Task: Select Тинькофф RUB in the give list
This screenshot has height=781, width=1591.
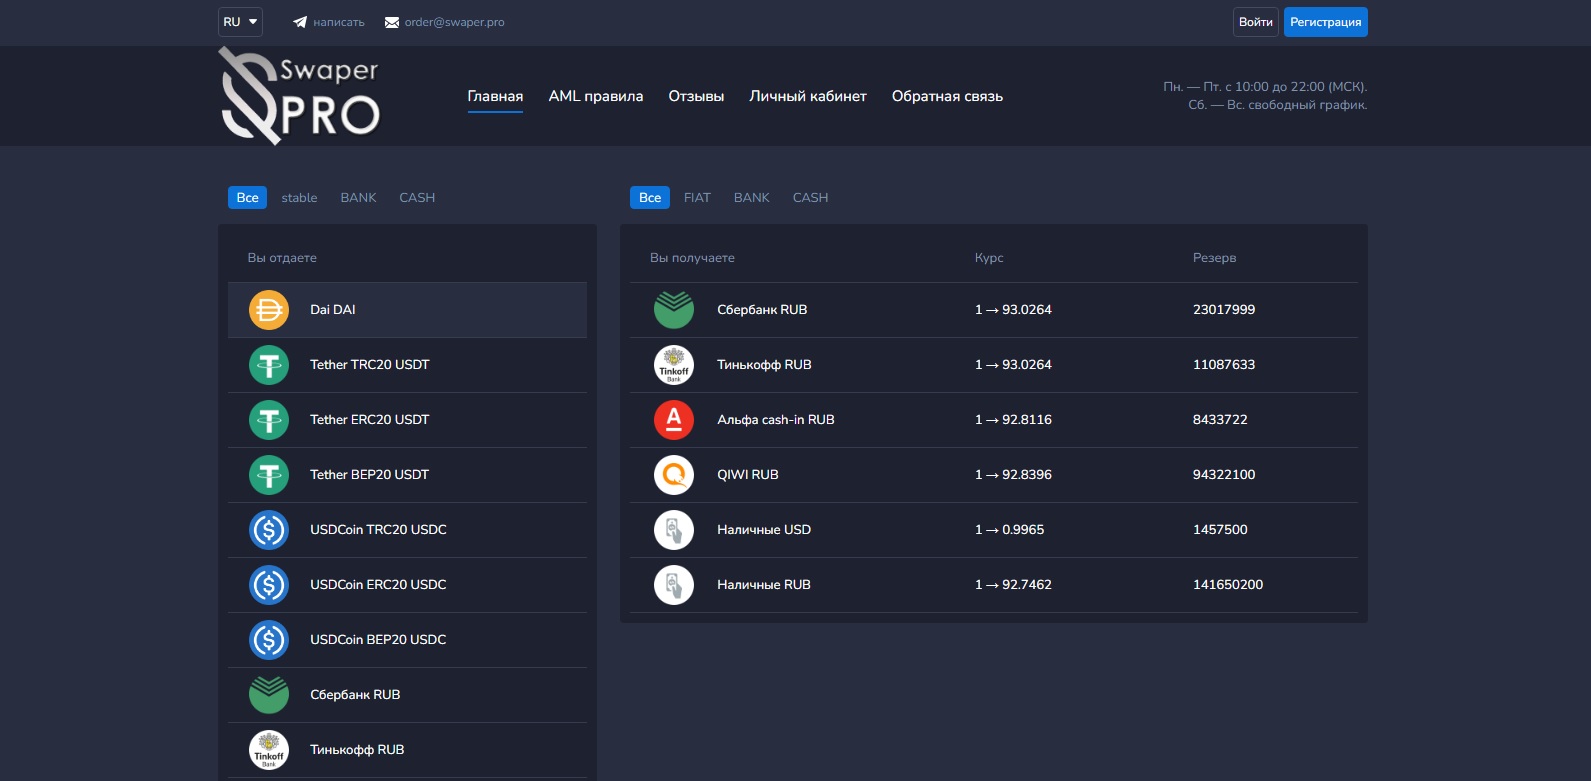Action: coord(357,750)
